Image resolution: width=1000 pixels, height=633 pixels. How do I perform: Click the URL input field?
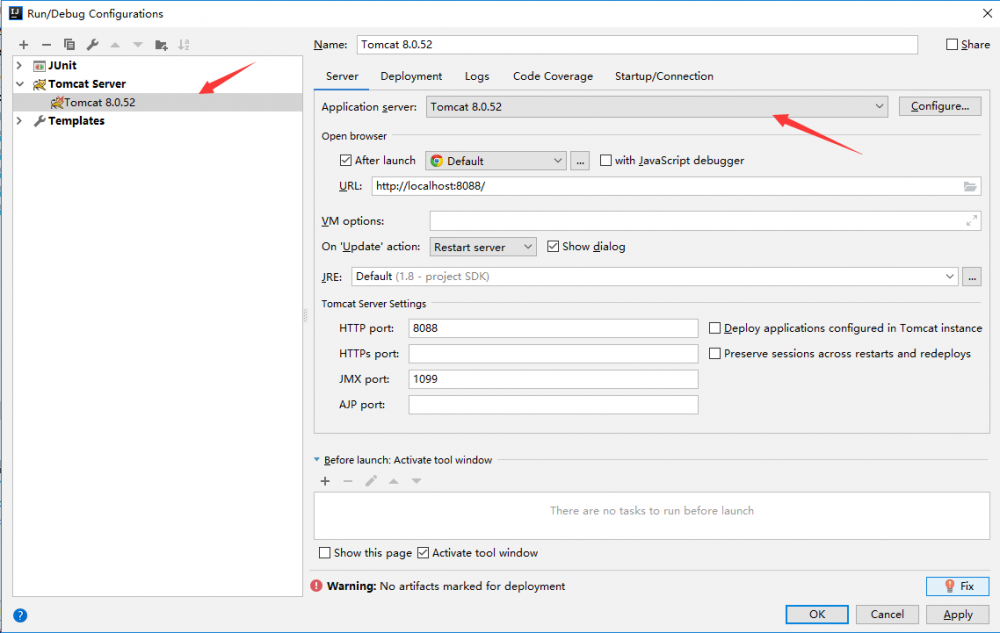pos(675,186)
